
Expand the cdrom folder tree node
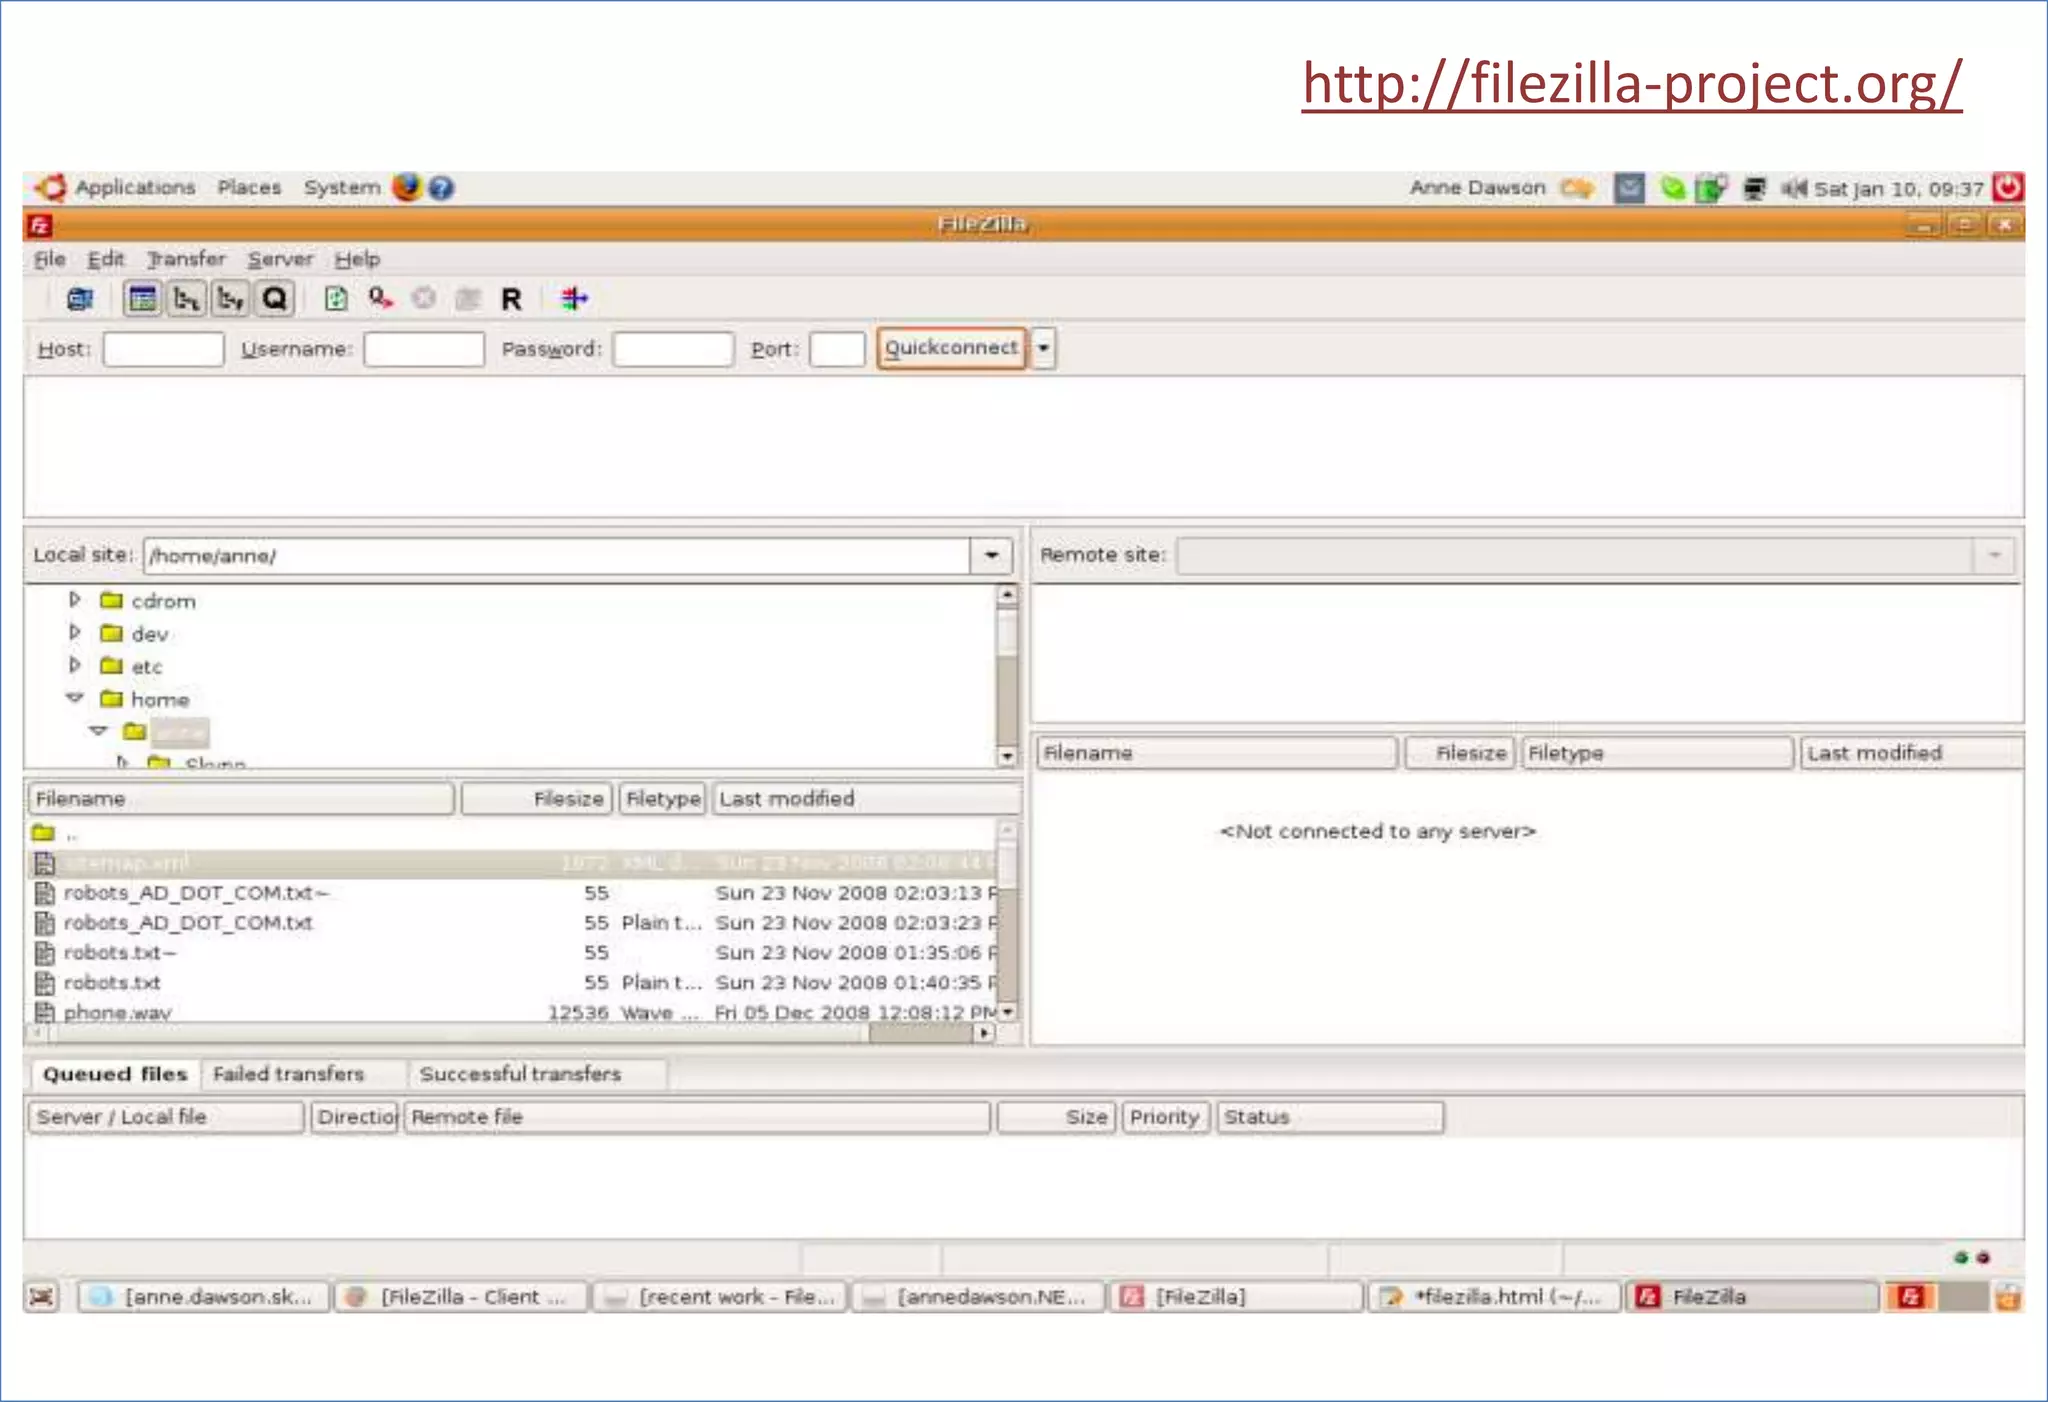[x=74, y=600]
